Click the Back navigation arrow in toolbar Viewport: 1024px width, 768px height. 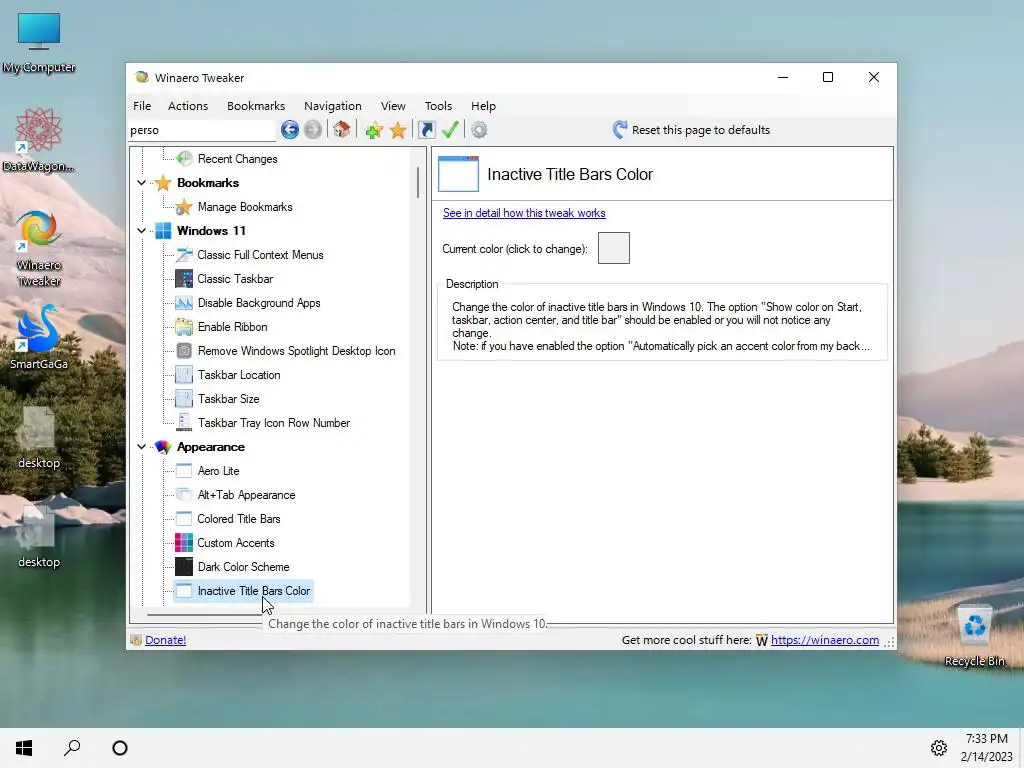tap(290, 130)
